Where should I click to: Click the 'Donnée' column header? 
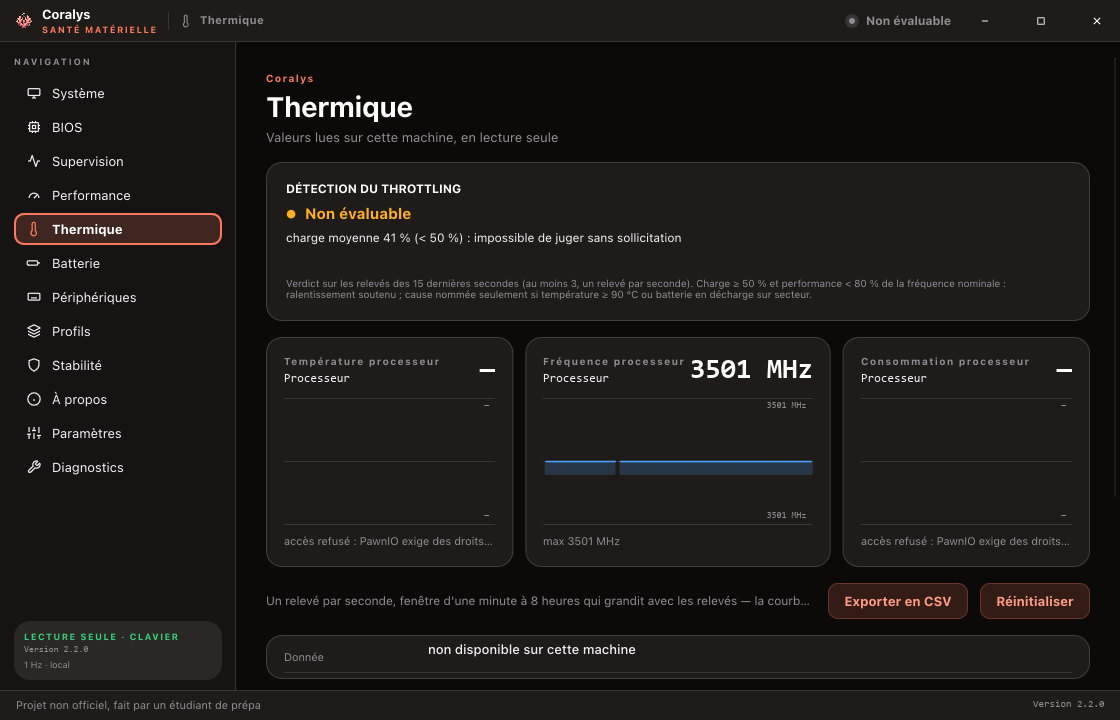(304, 657)
